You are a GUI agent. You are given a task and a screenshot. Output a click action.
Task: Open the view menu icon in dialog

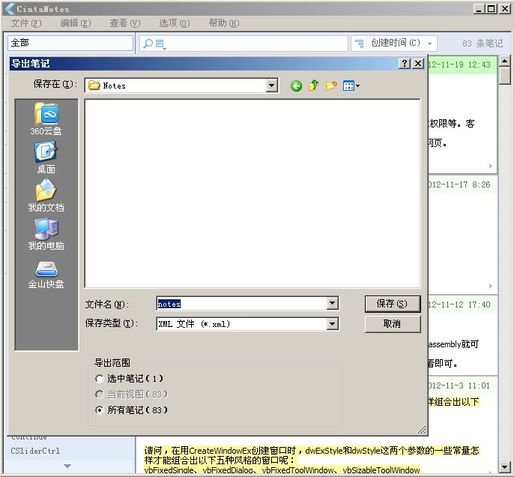tap(351, 86)
